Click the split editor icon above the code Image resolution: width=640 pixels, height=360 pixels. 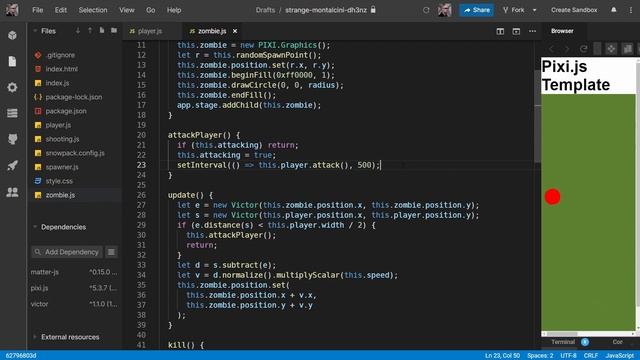pos(500,31)
